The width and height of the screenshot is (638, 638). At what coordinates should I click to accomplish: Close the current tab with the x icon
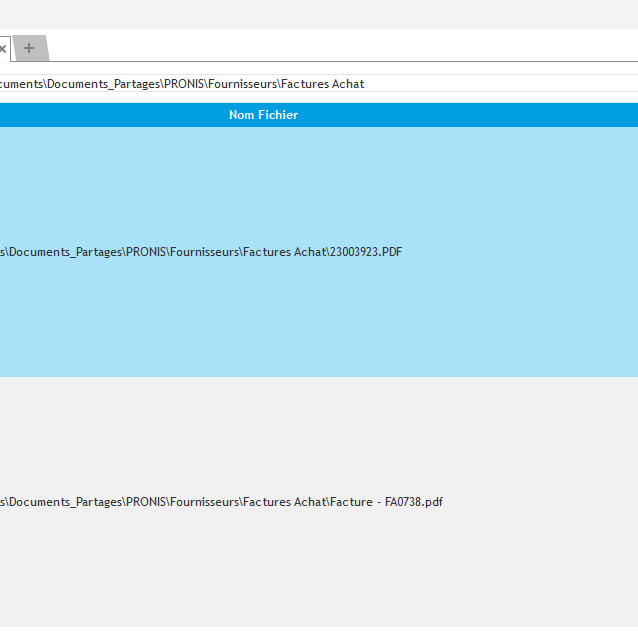tap(3, 48)
